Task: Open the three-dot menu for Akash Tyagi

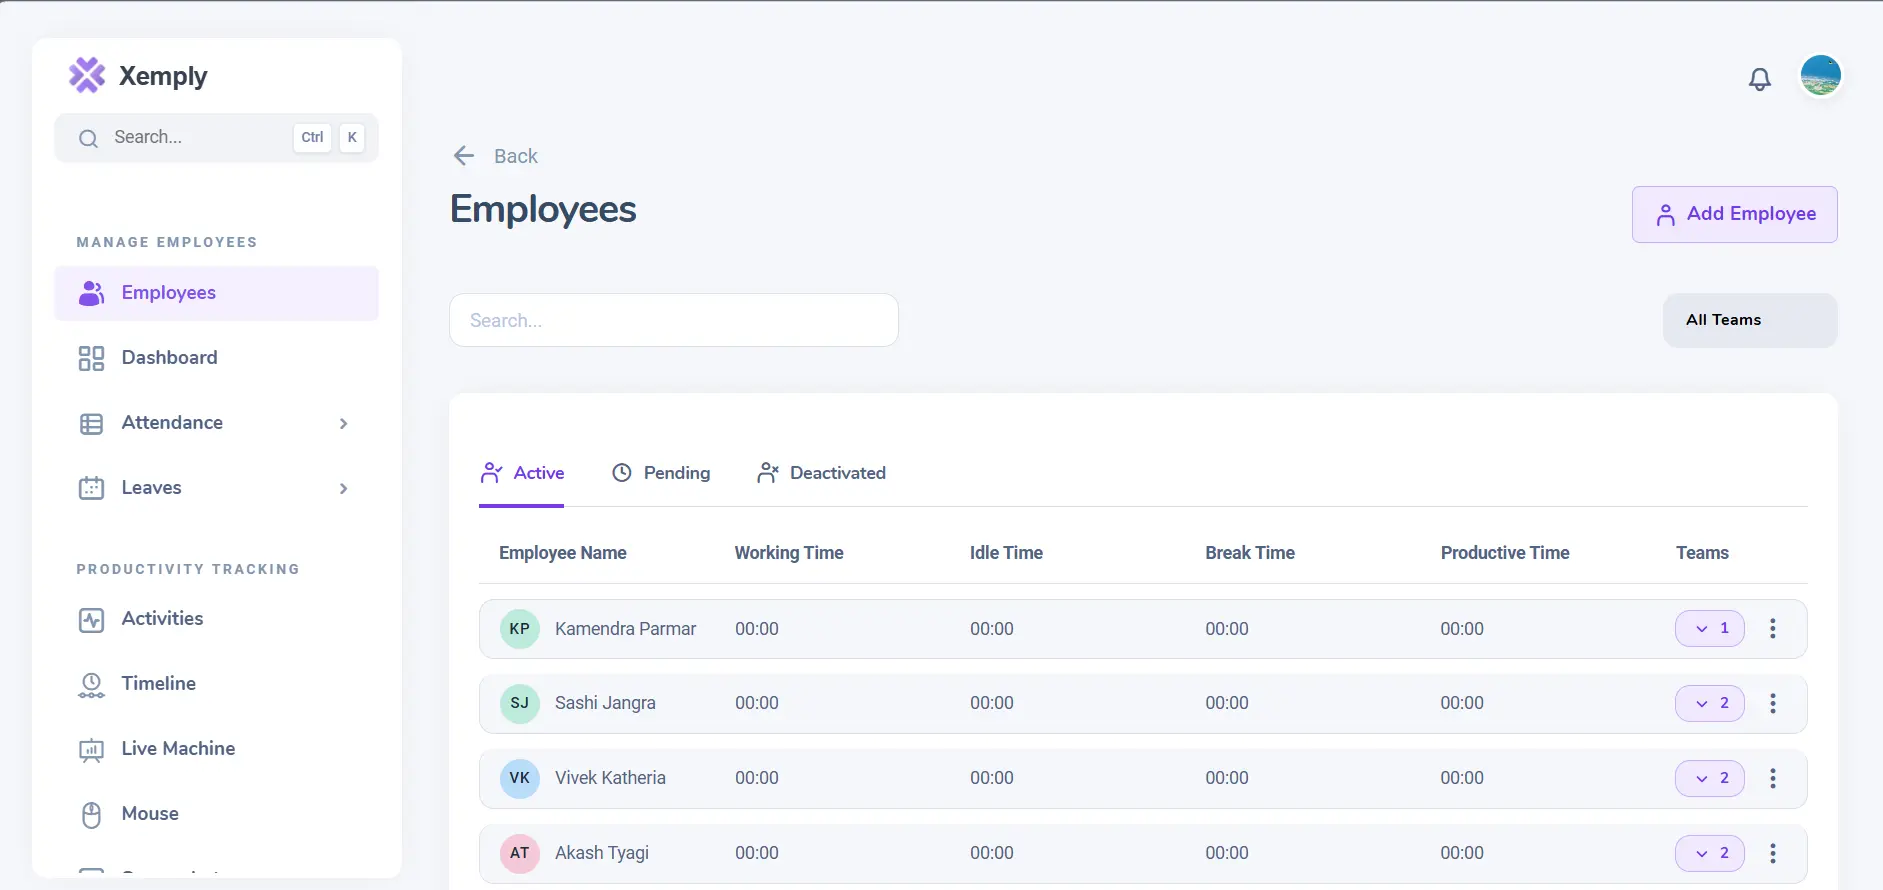Action: pos(1773,854)
